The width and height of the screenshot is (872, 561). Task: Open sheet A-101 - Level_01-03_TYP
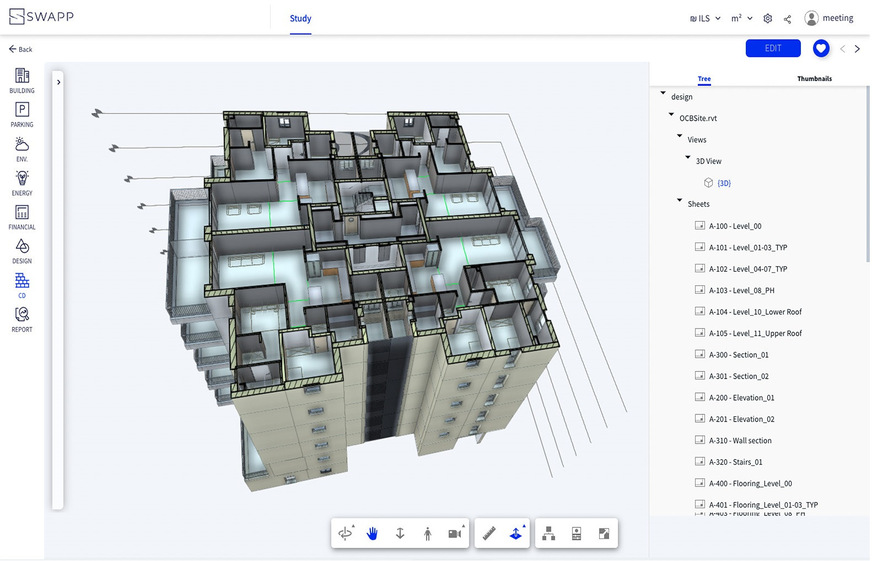741,247
